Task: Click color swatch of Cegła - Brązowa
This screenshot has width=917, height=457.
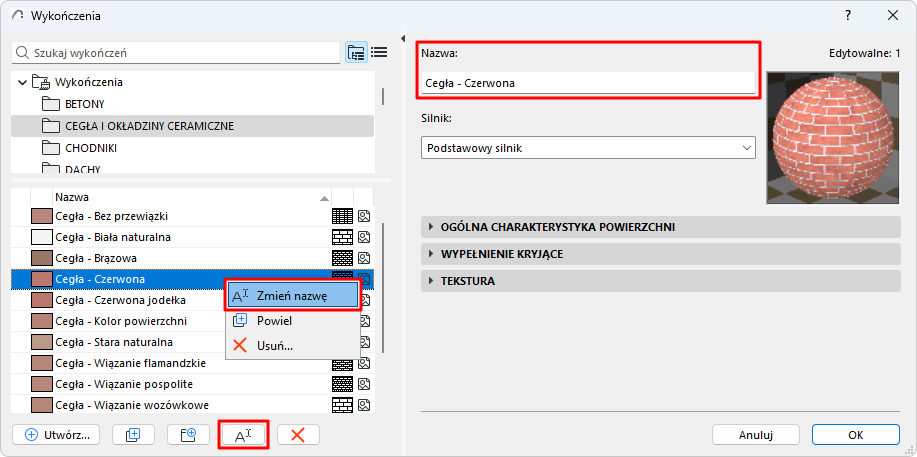Action: point(41,258)
